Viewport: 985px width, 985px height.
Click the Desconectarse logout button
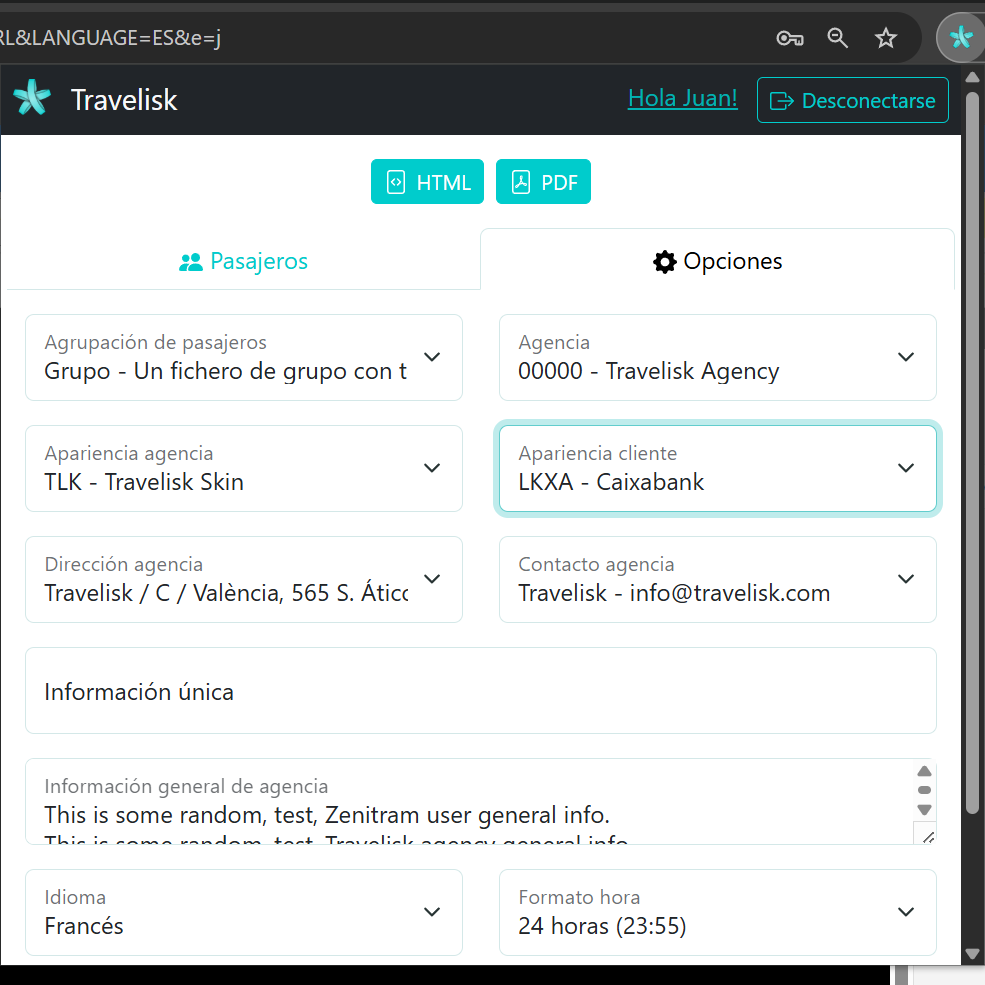point(852,100)
